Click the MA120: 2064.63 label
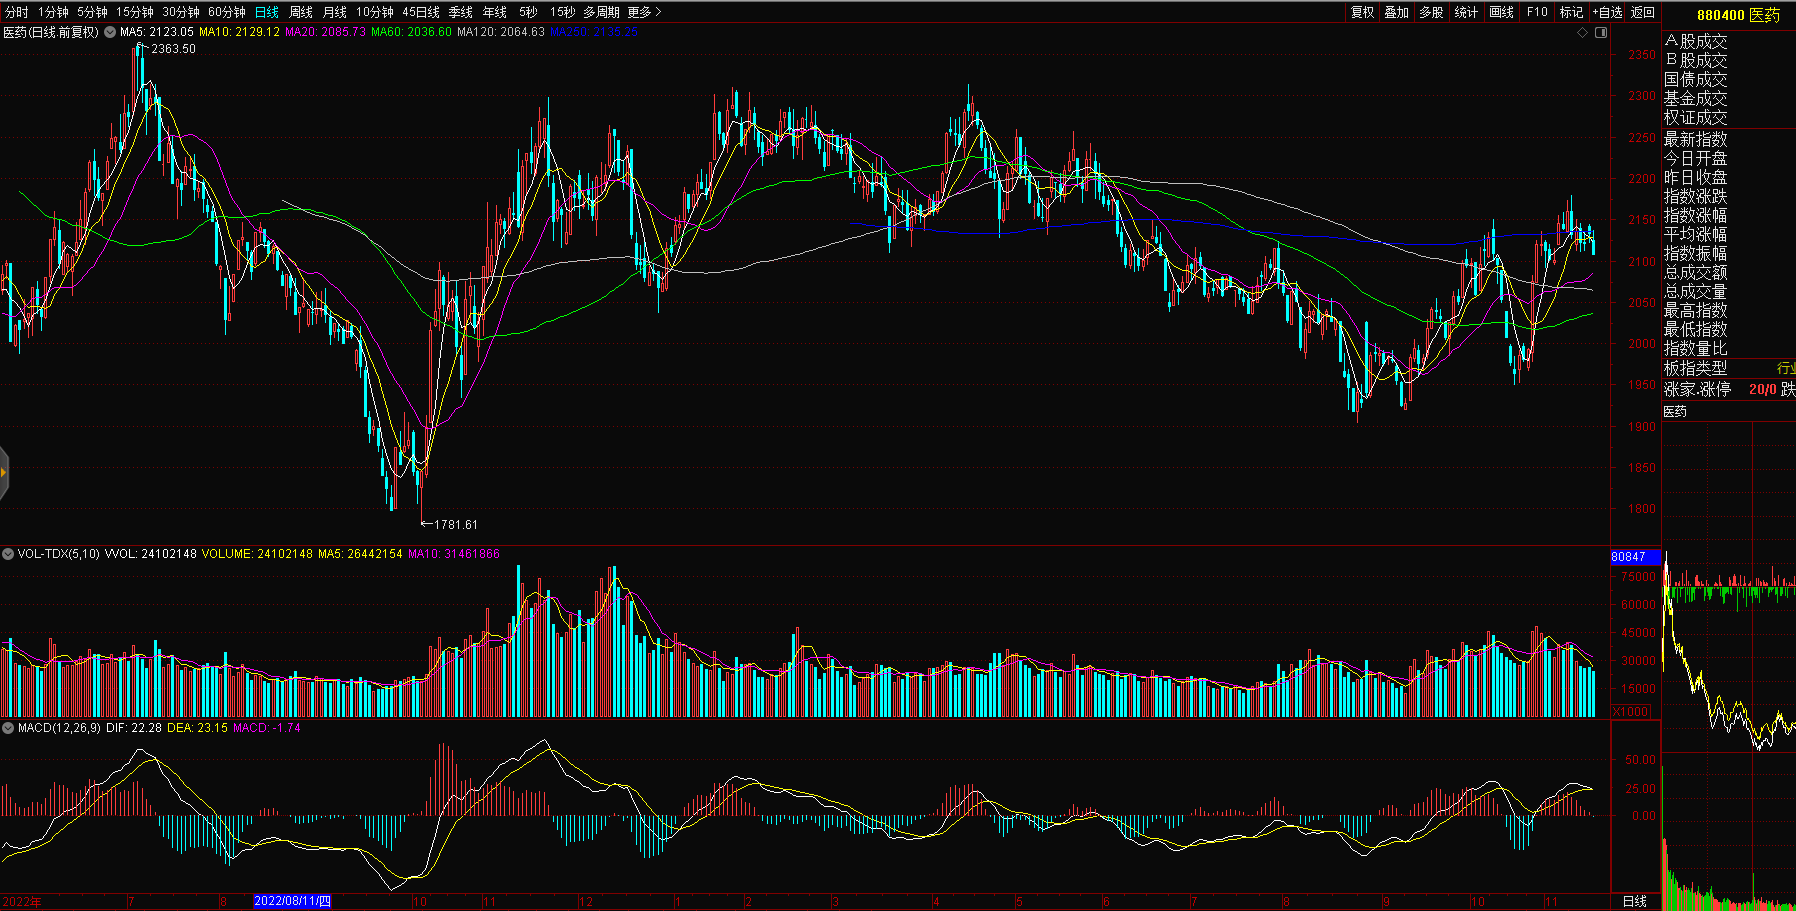Viewport: 1796px width, 911px height. tap(501, 32)
